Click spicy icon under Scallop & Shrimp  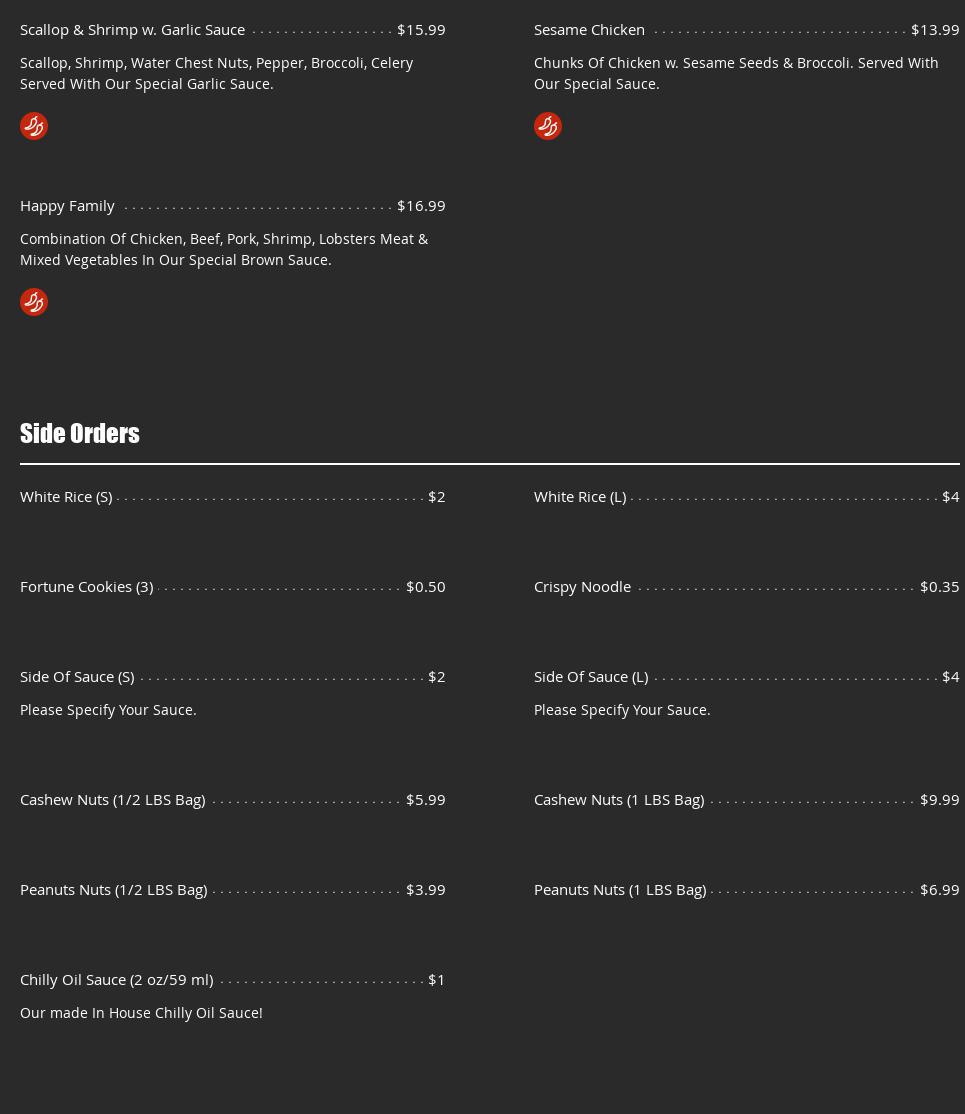pos(34,126)
